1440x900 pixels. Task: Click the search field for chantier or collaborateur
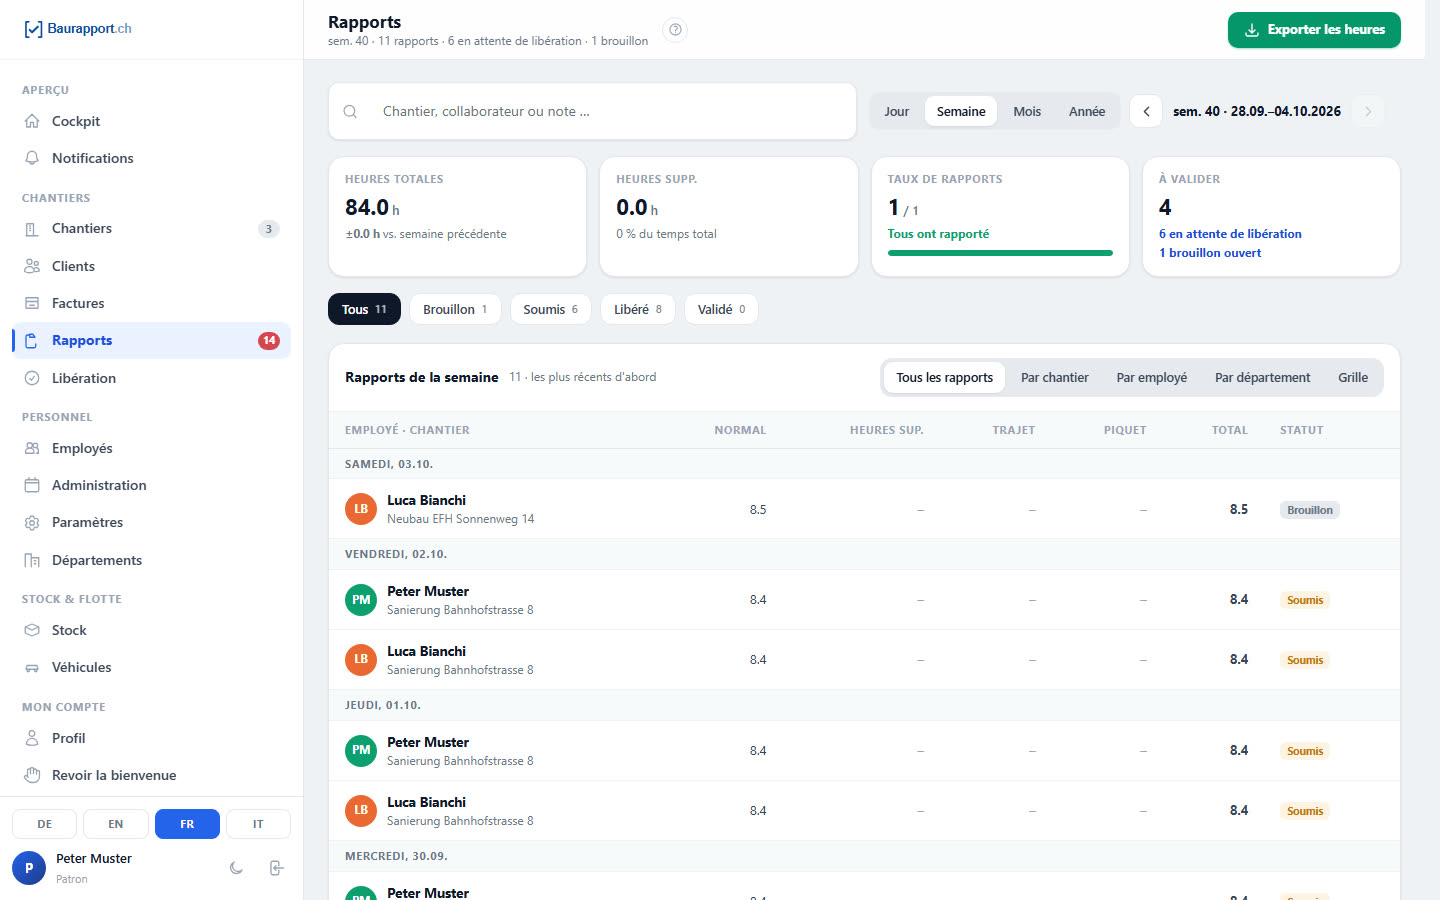point(592,111)
